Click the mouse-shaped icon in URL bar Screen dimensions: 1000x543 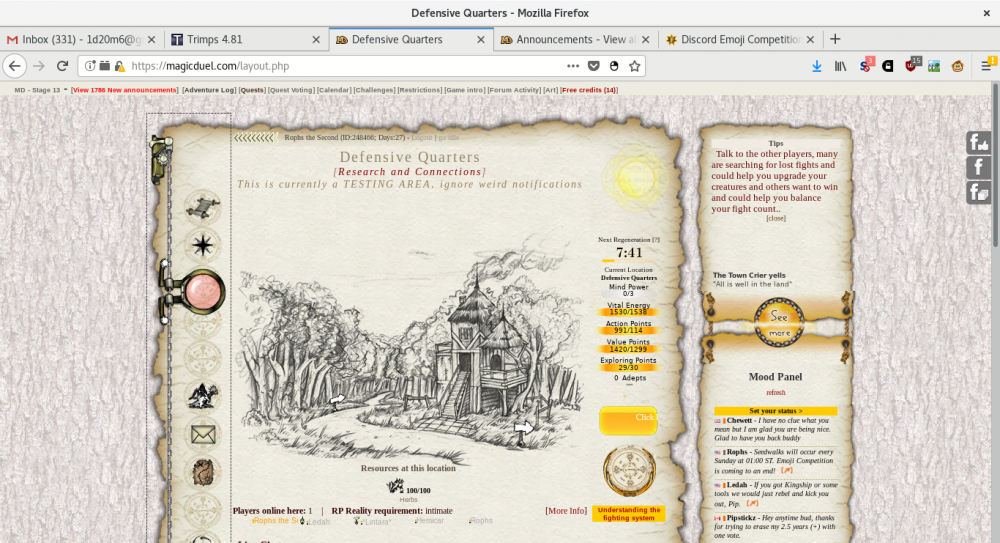(x=614, y=66)
